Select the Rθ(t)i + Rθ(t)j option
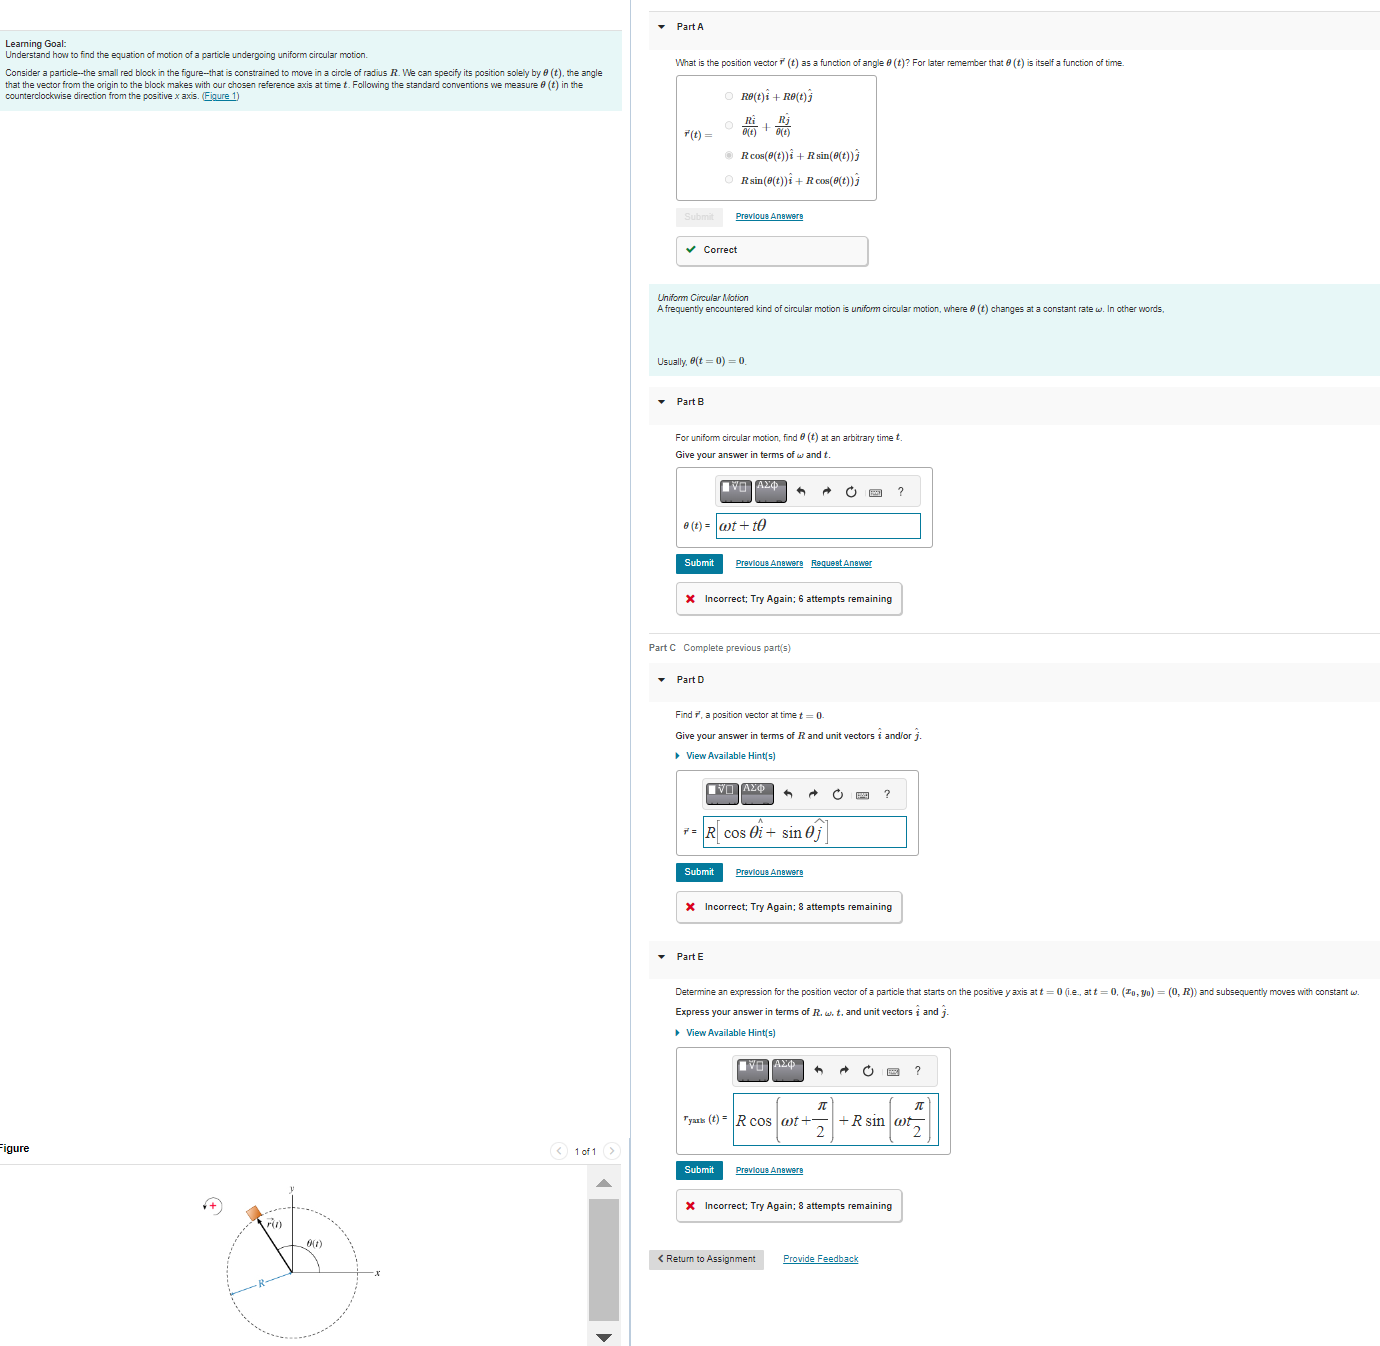The height and width of the screenshot is (1346, 1380). (x=729, y=96)
